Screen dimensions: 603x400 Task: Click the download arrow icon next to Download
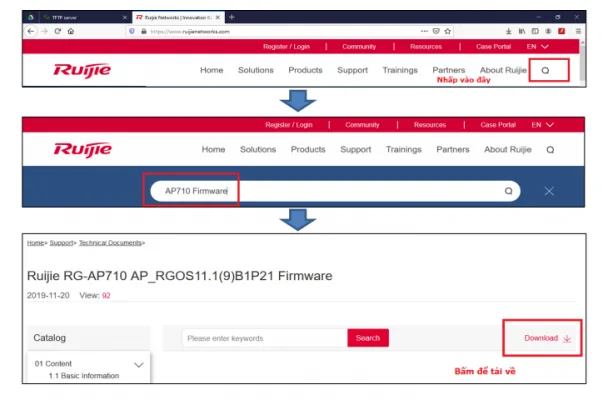coord(567,338)
